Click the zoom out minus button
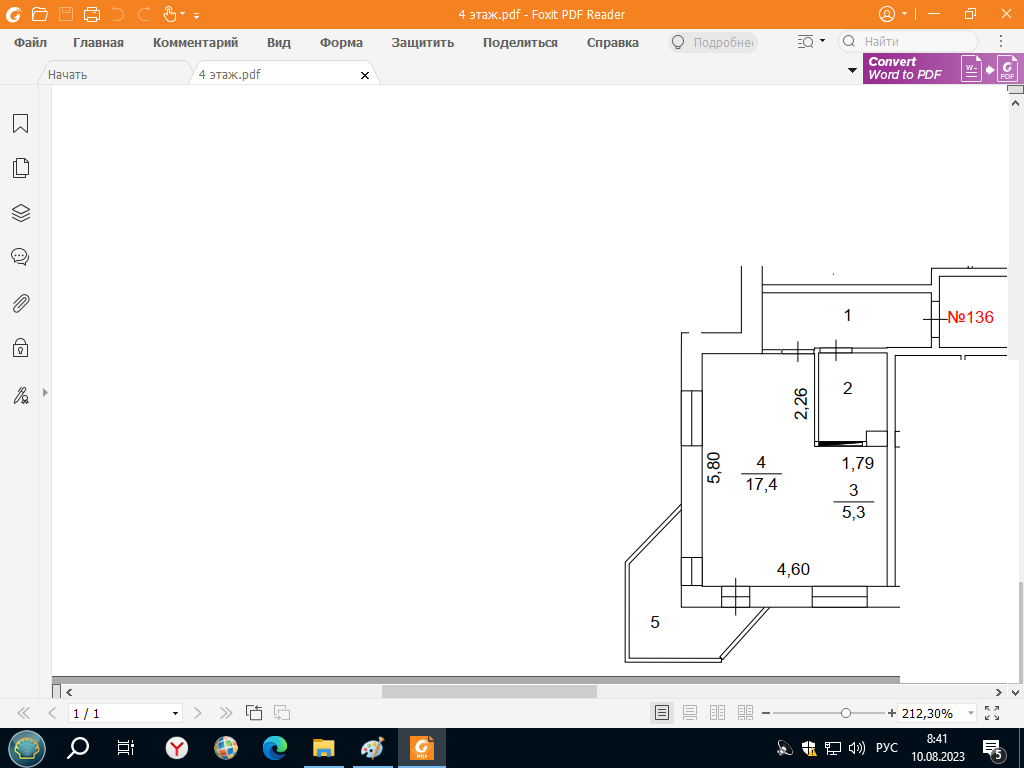Image resolution: width=1024 pixels, height=768 pixels. point(766,713)
